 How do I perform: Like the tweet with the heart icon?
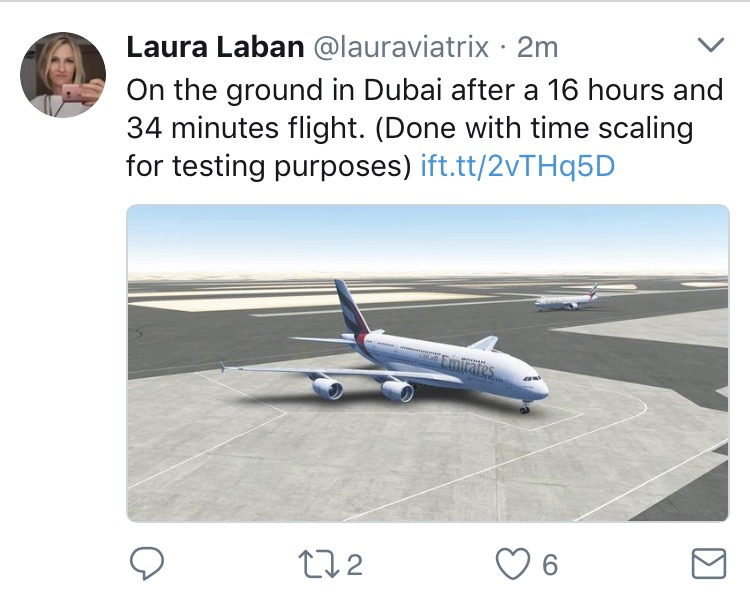[x=513, y=565]
